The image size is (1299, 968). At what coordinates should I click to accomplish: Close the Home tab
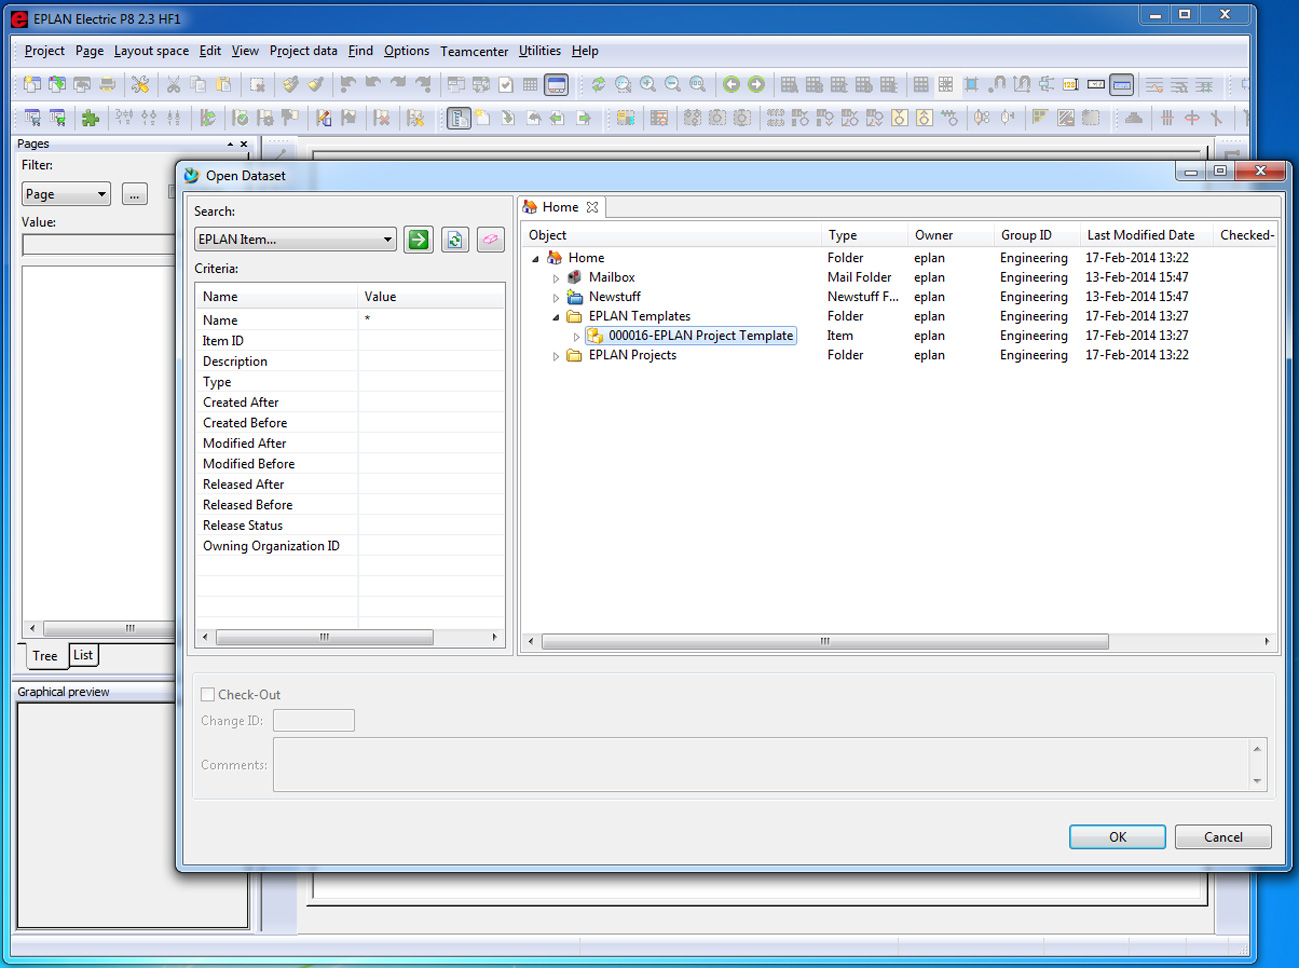[592, 207]
